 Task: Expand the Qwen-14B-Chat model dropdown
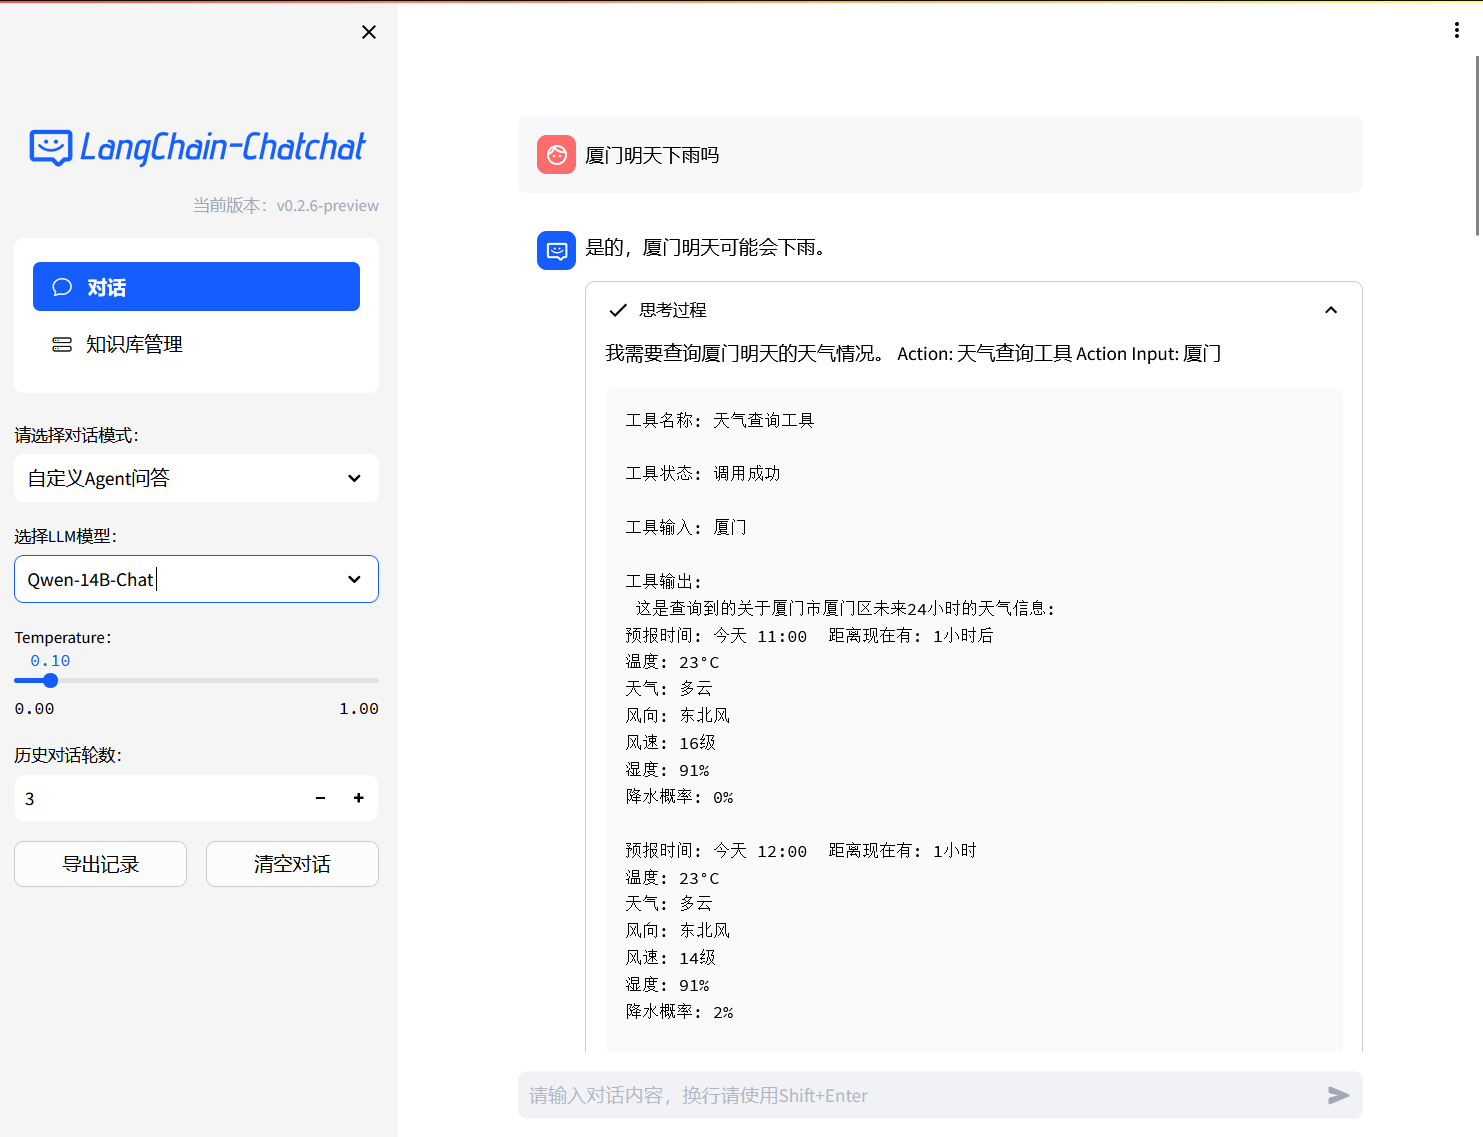coord(196,579)
